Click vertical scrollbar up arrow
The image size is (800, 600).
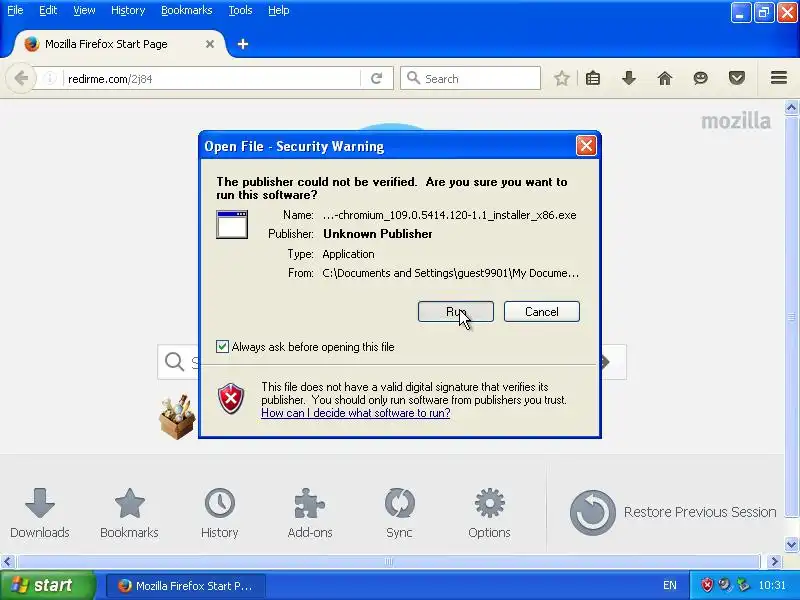point(791,107)
